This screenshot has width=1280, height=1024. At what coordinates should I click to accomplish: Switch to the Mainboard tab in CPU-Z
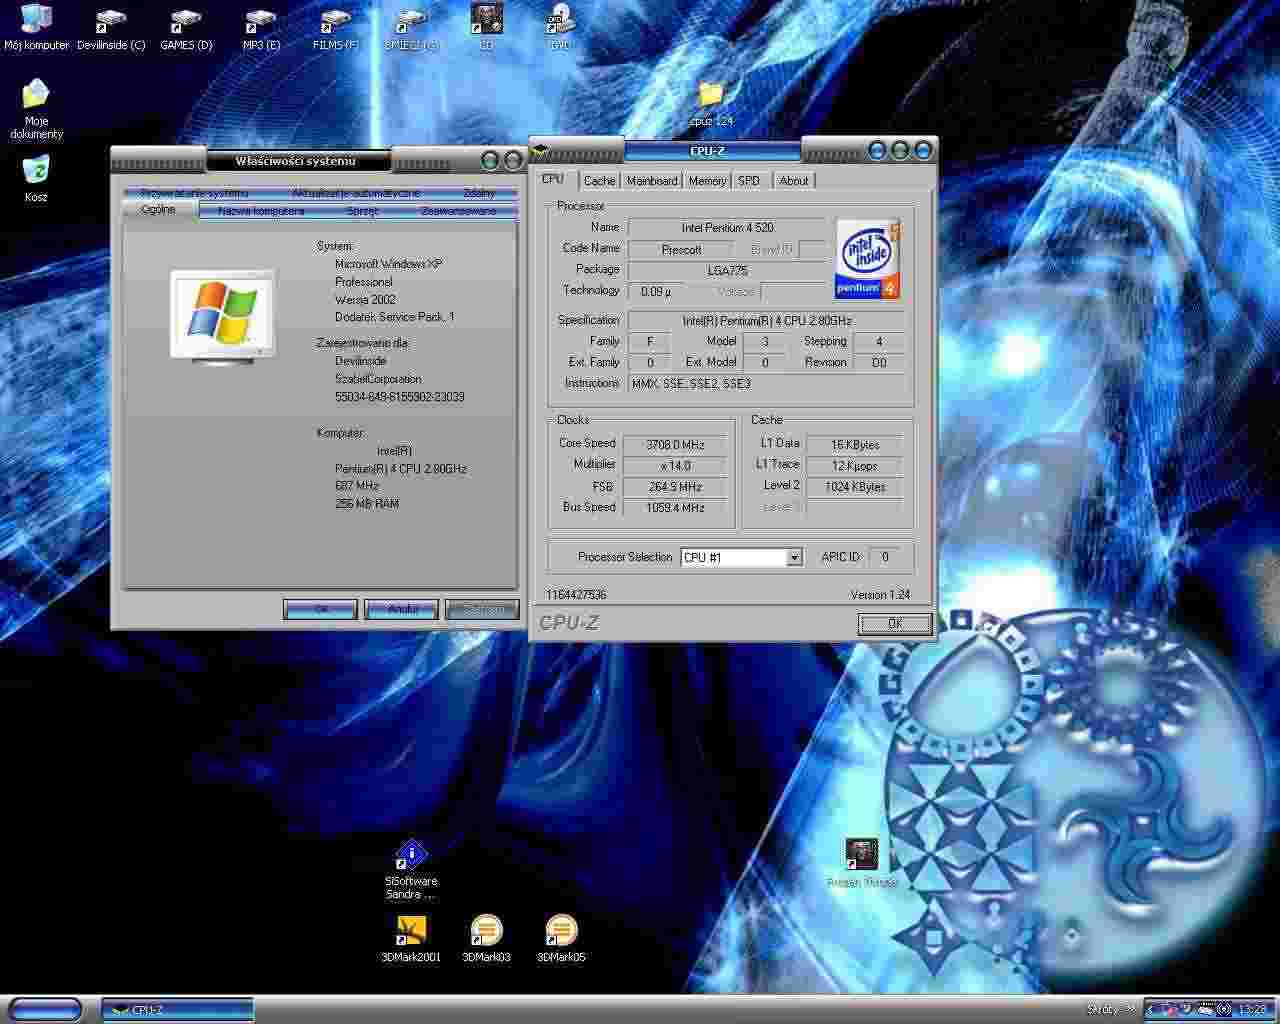(x=652, y=181)
